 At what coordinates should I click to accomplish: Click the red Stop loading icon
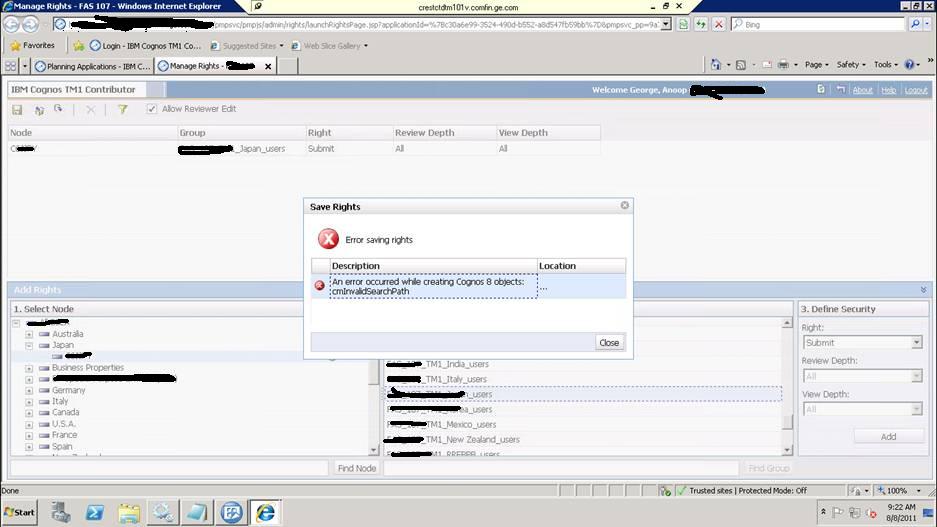[719, 24]
